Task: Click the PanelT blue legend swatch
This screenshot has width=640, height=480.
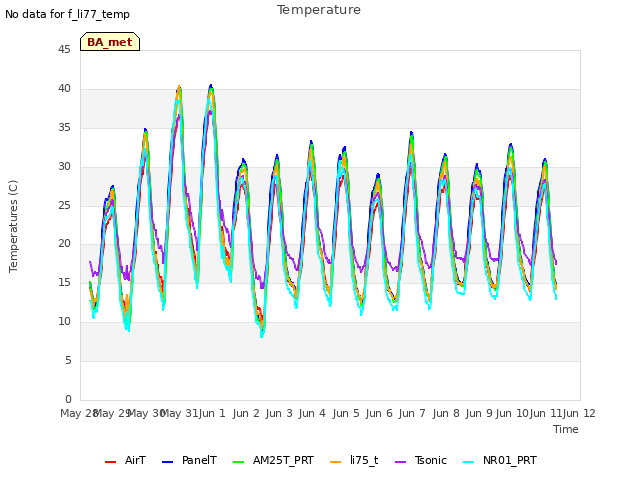Action: point(167,462)
